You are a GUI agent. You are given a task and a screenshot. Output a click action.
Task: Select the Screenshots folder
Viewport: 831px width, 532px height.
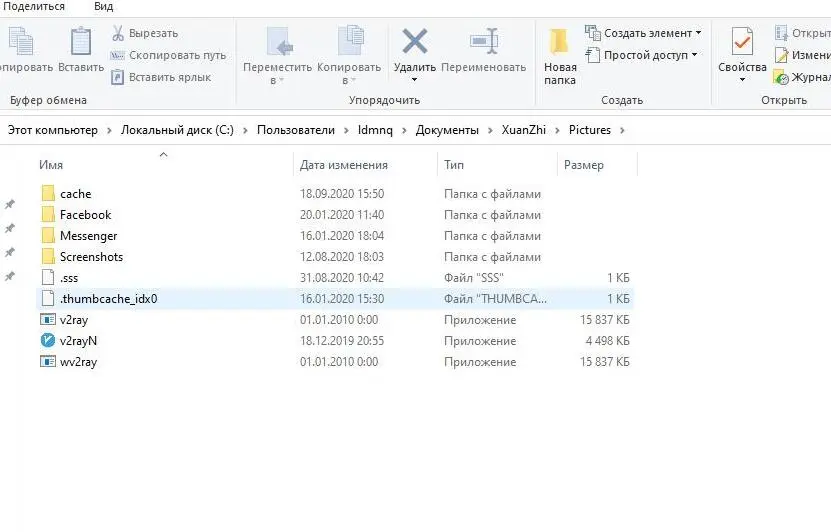(x=91, y=257)
